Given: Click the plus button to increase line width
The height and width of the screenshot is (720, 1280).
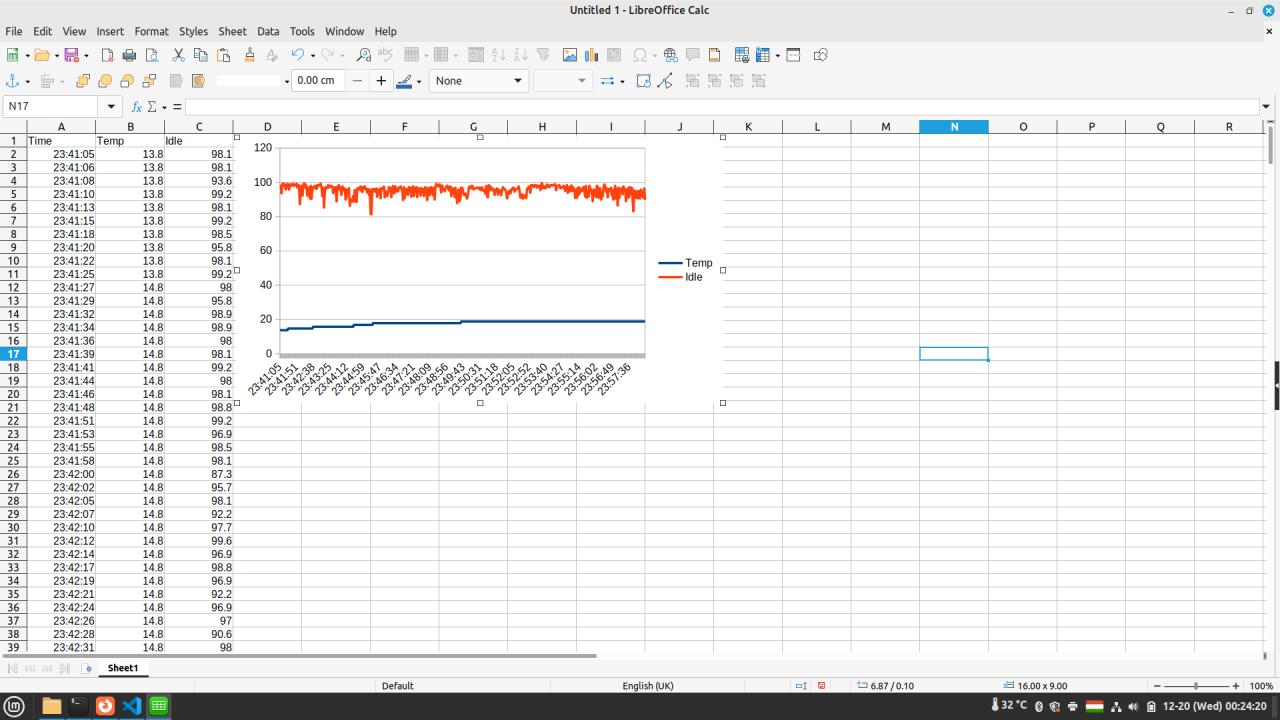Looking at the screenshot, I should click(x=381, y=81).
